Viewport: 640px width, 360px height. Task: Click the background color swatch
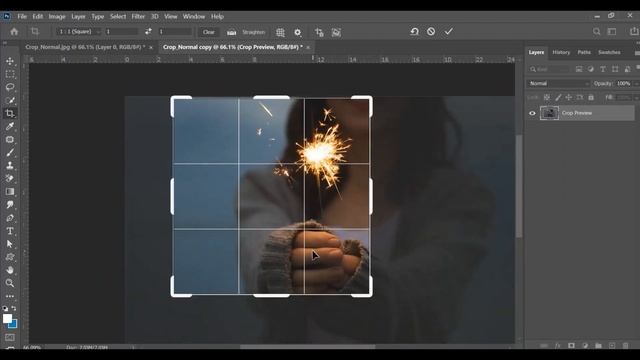13,324
